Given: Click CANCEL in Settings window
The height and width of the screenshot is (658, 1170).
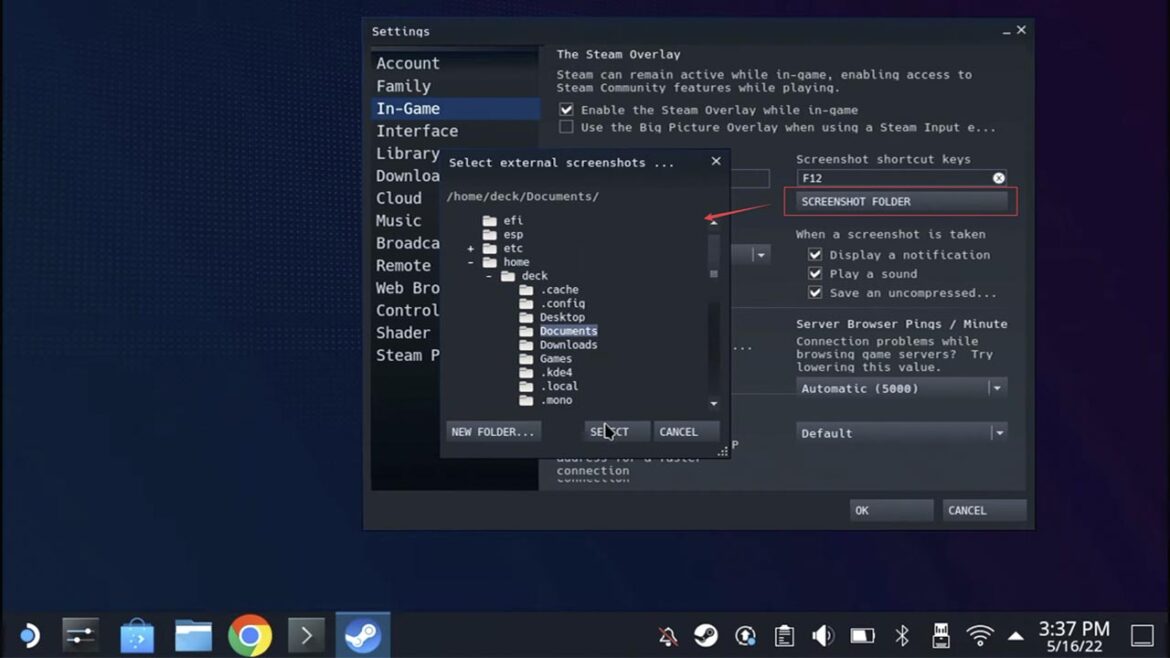Looking at the screenshot, I should tap(983, 510).
